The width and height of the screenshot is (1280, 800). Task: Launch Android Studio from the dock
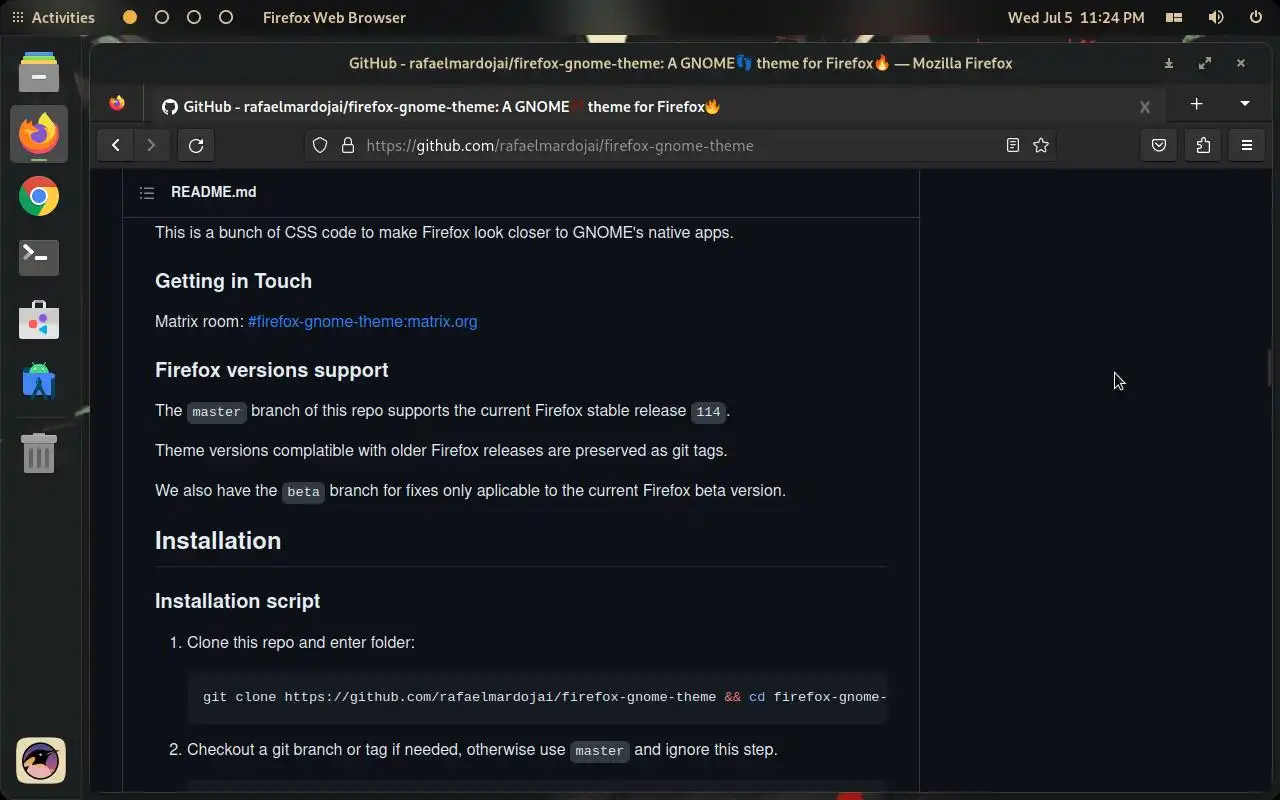pyautogui.click(x=39, y=381)
